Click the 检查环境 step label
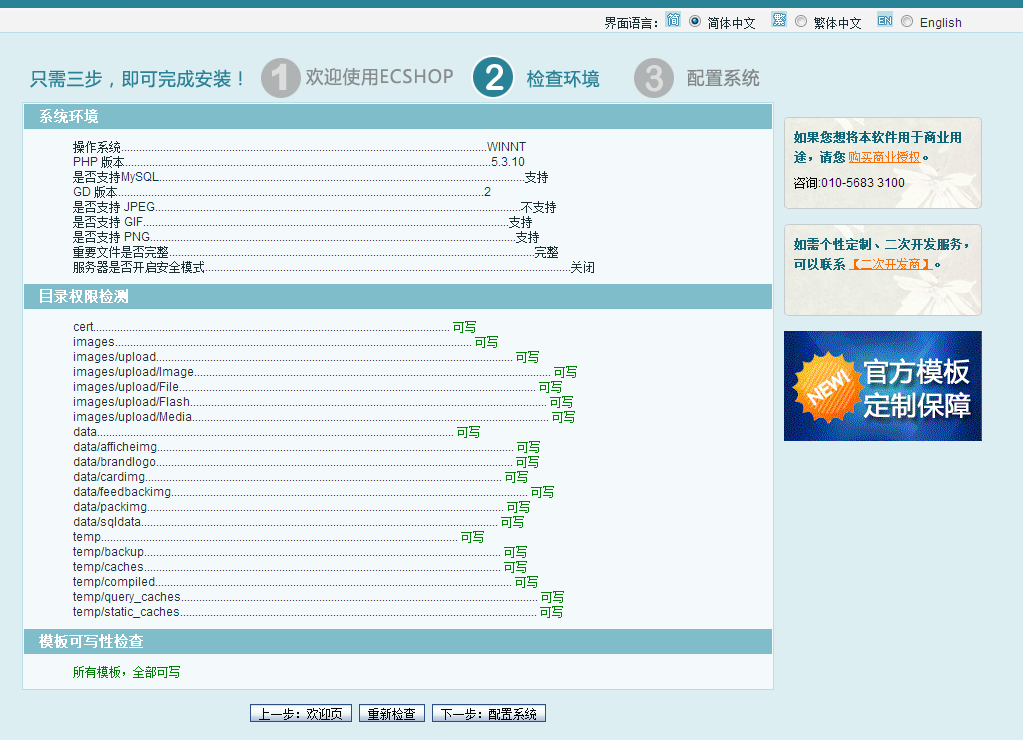Viewport: 1023px width, 740px height. [x=562, y=79]
